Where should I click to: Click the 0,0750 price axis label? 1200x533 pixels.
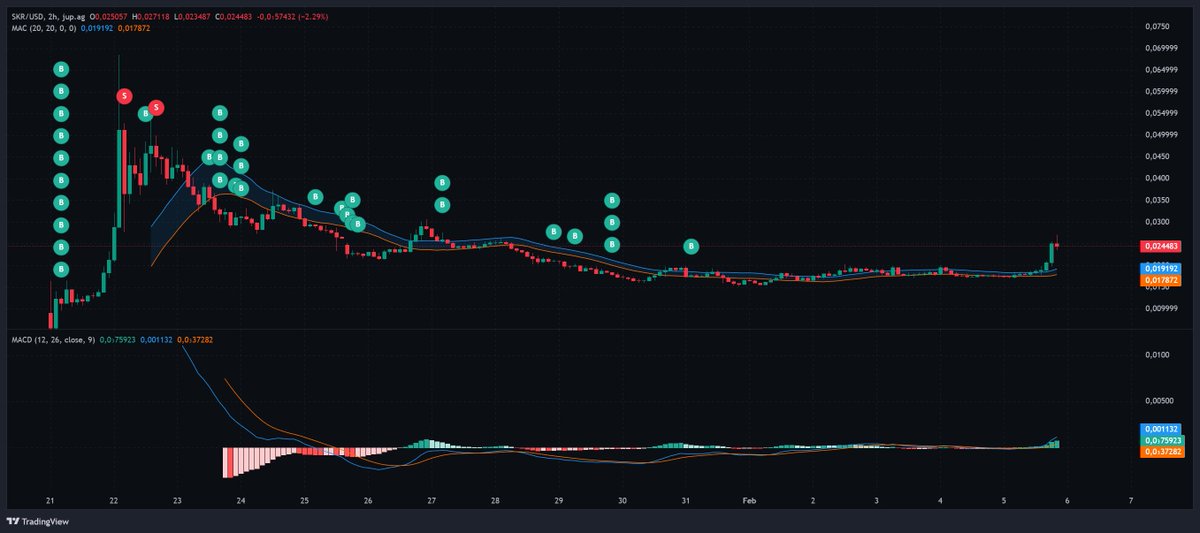pos(1156,26)
